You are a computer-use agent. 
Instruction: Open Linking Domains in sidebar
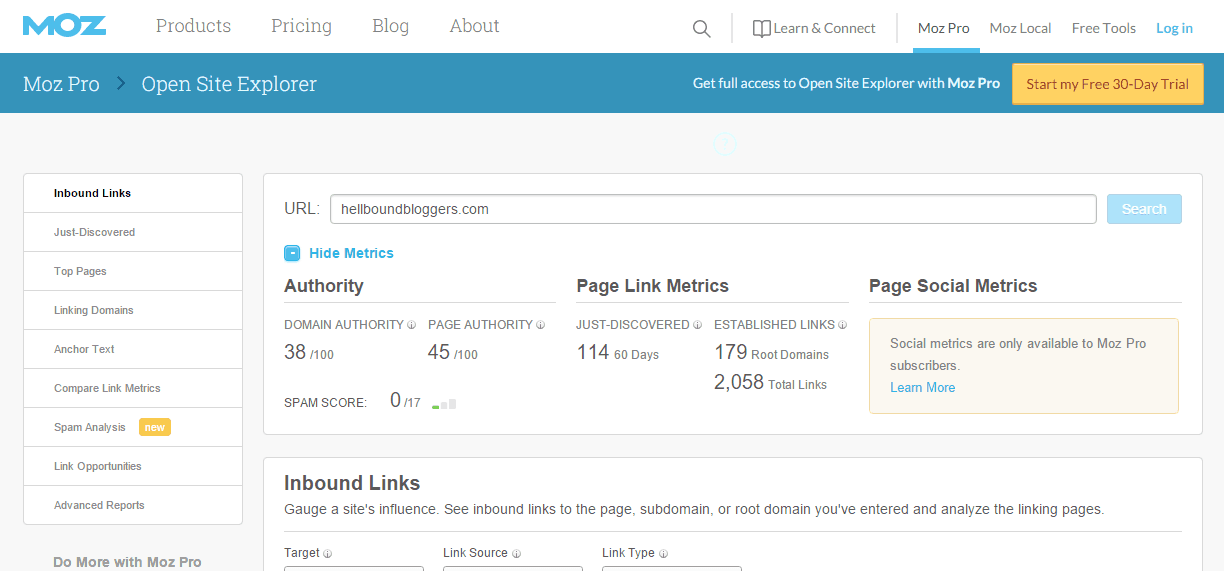click(x=133, y=310)
